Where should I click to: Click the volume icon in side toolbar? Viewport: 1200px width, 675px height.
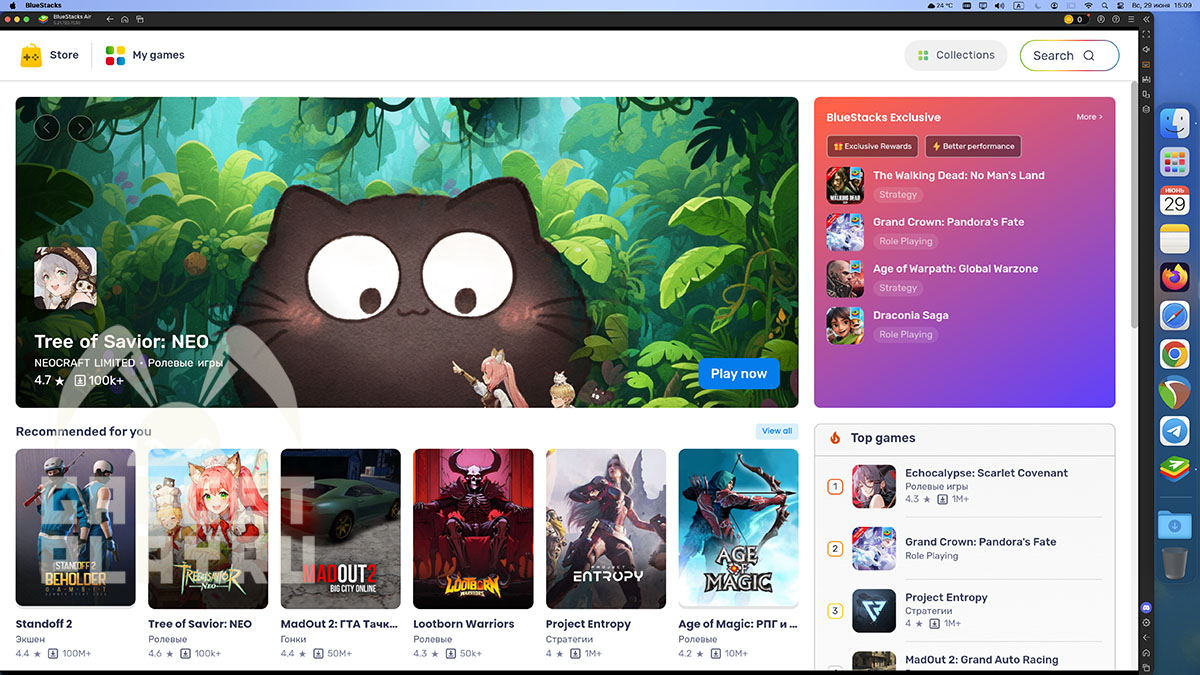click(1146, 49)
